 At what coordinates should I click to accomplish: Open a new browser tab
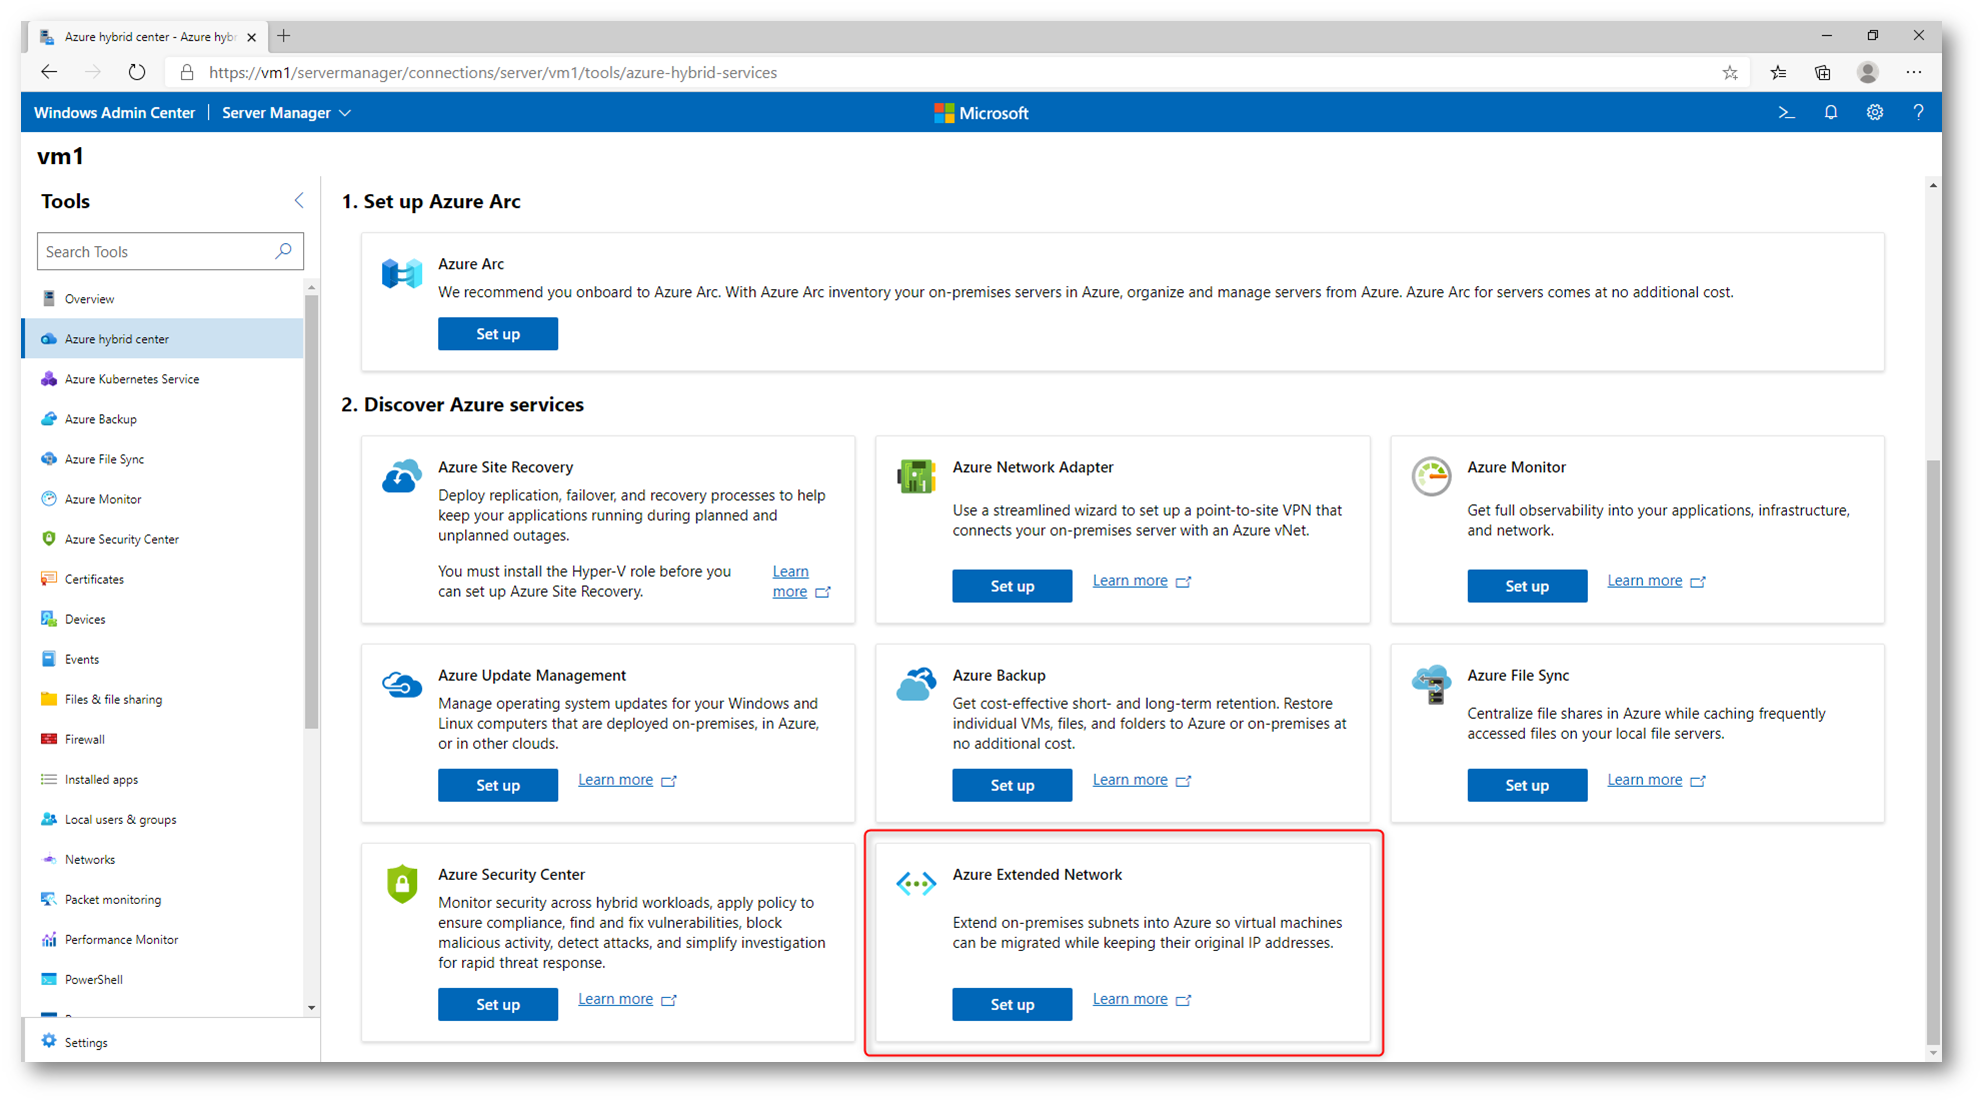pyautogui.click(x=284, y=36)
